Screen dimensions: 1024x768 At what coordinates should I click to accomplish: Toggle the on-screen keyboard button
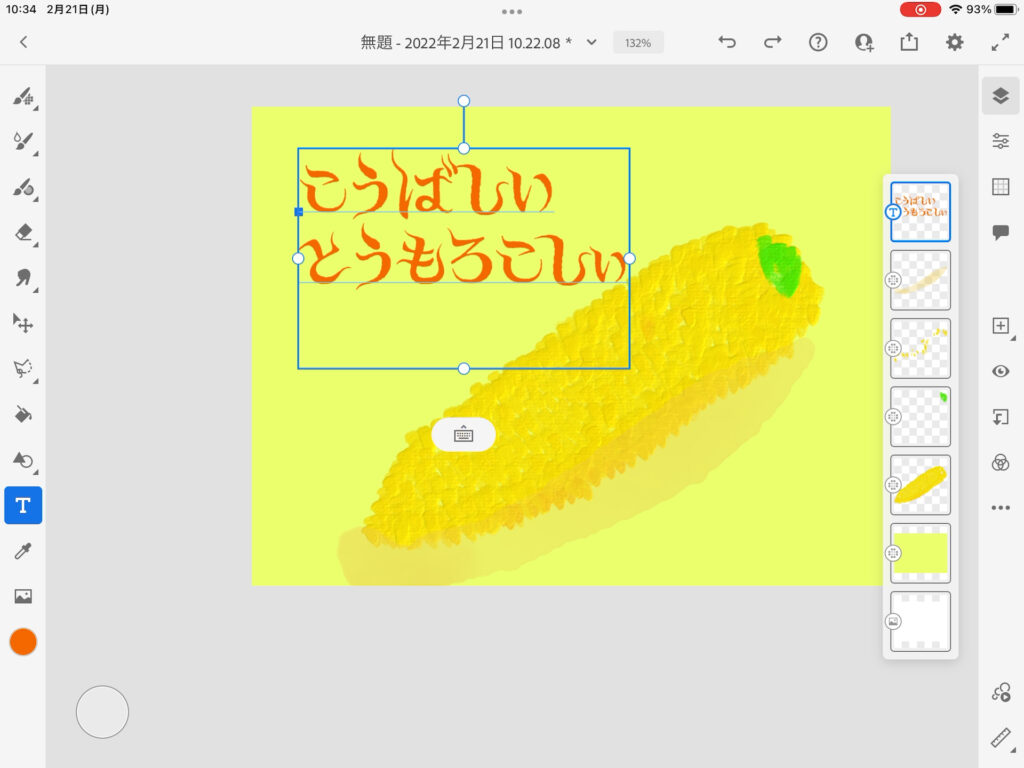[463, 434]
